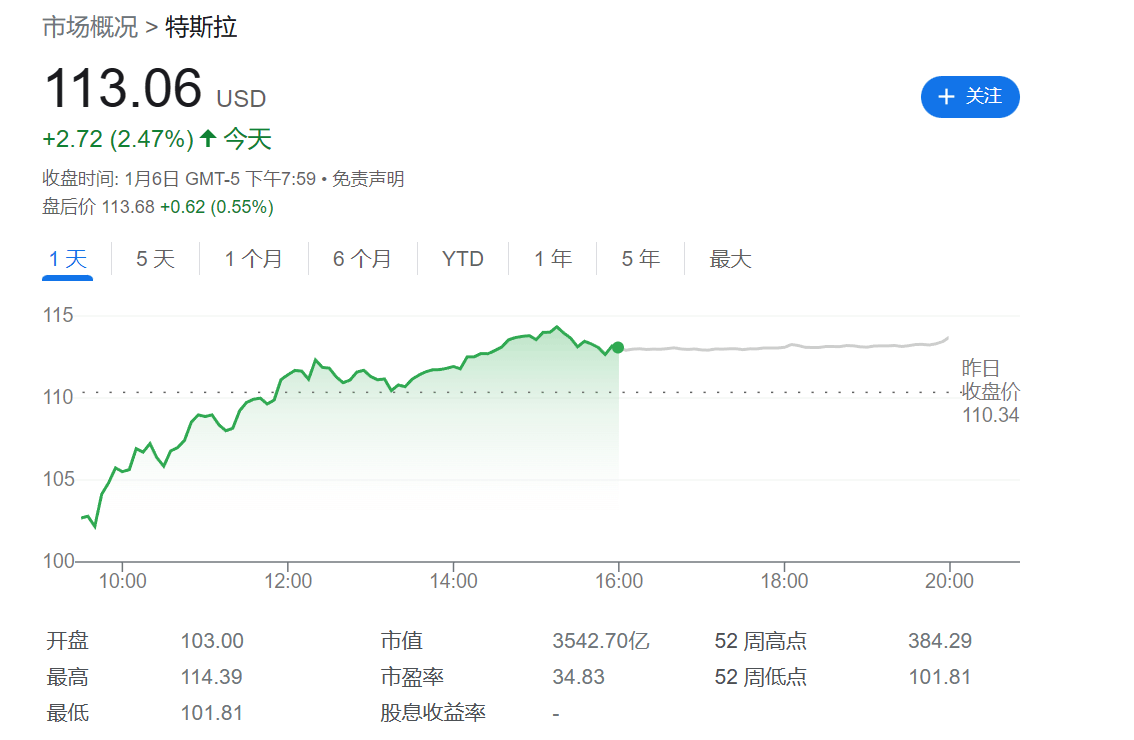Open the 市场概况 breadcrumb link
Image resolution: width=1134 pixels, height=740 pixels.
point(90,27)
